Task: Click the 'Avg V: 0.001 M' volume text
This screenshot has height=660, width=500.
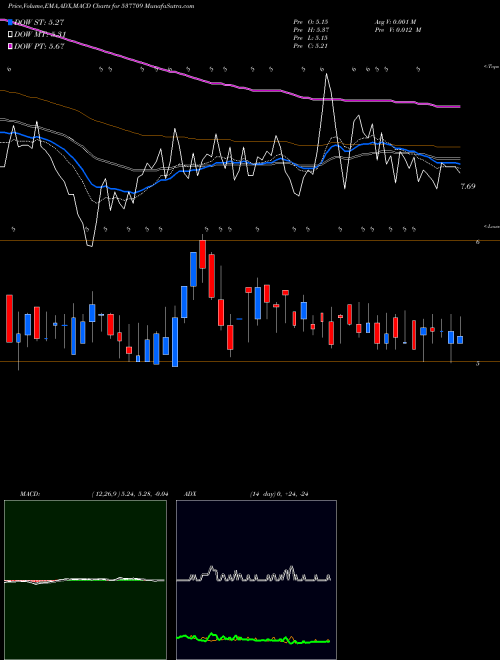Action: click(397, 21)
